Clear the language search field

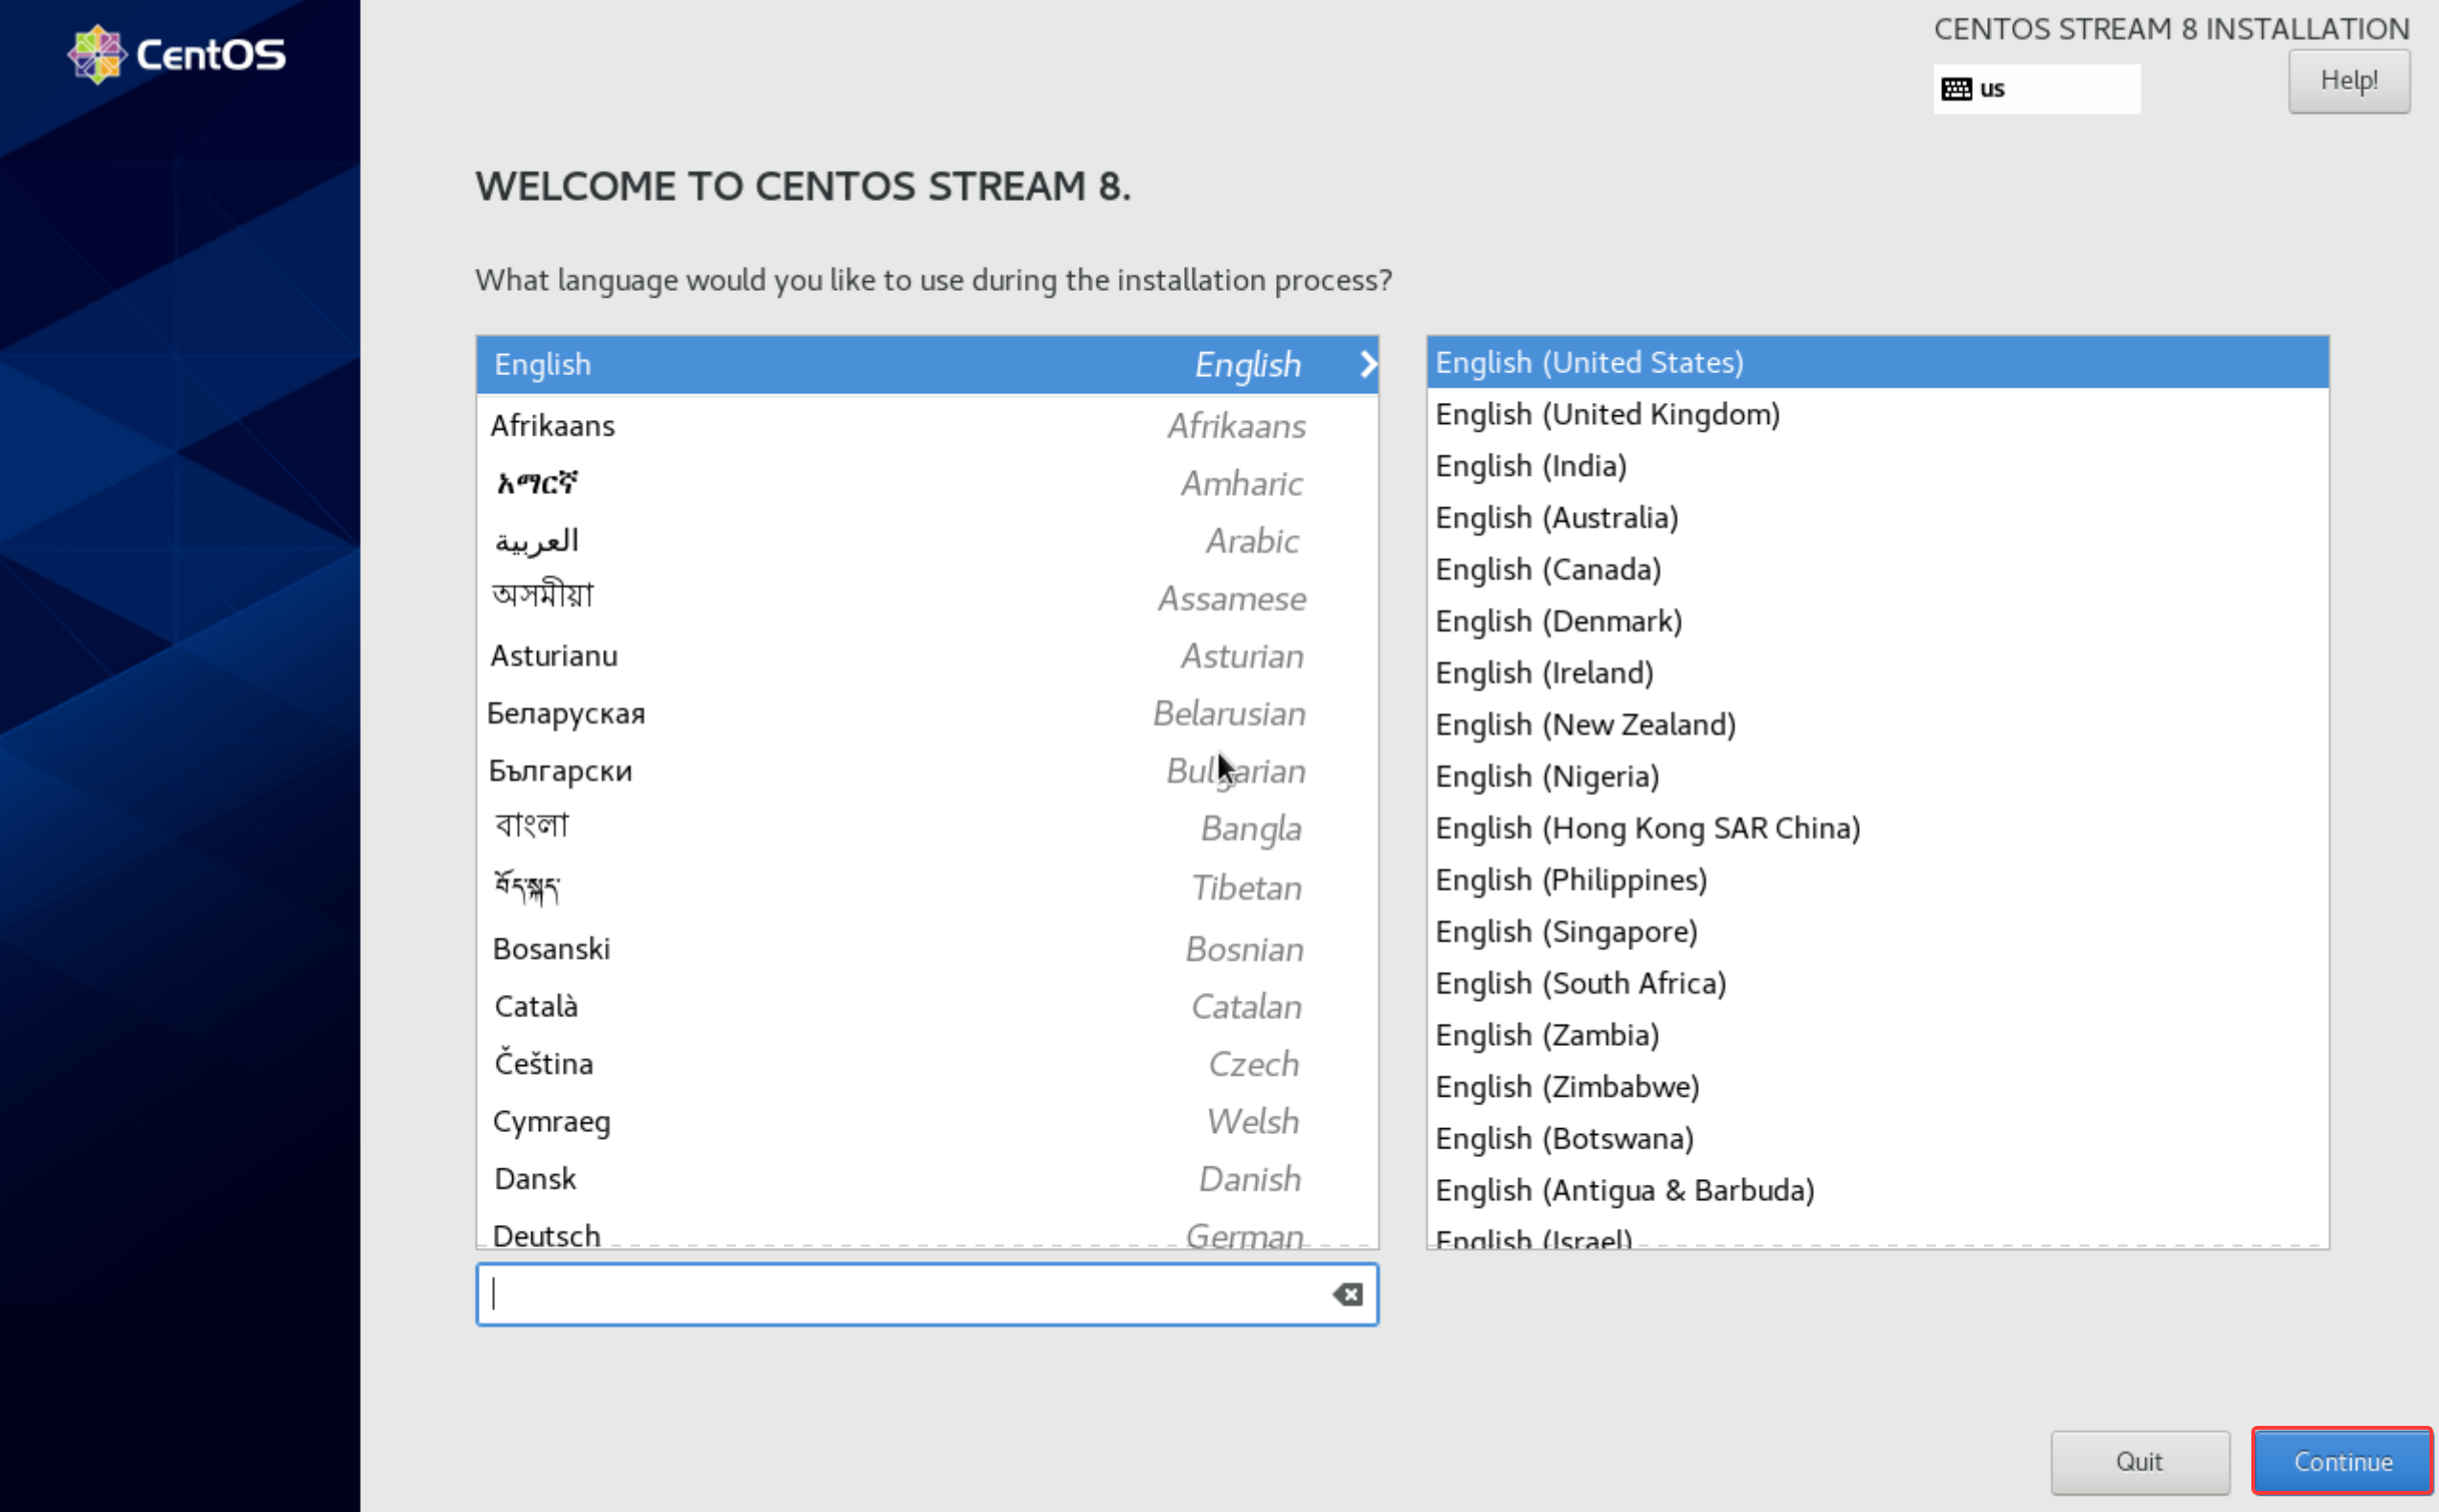point(1347,1294)
